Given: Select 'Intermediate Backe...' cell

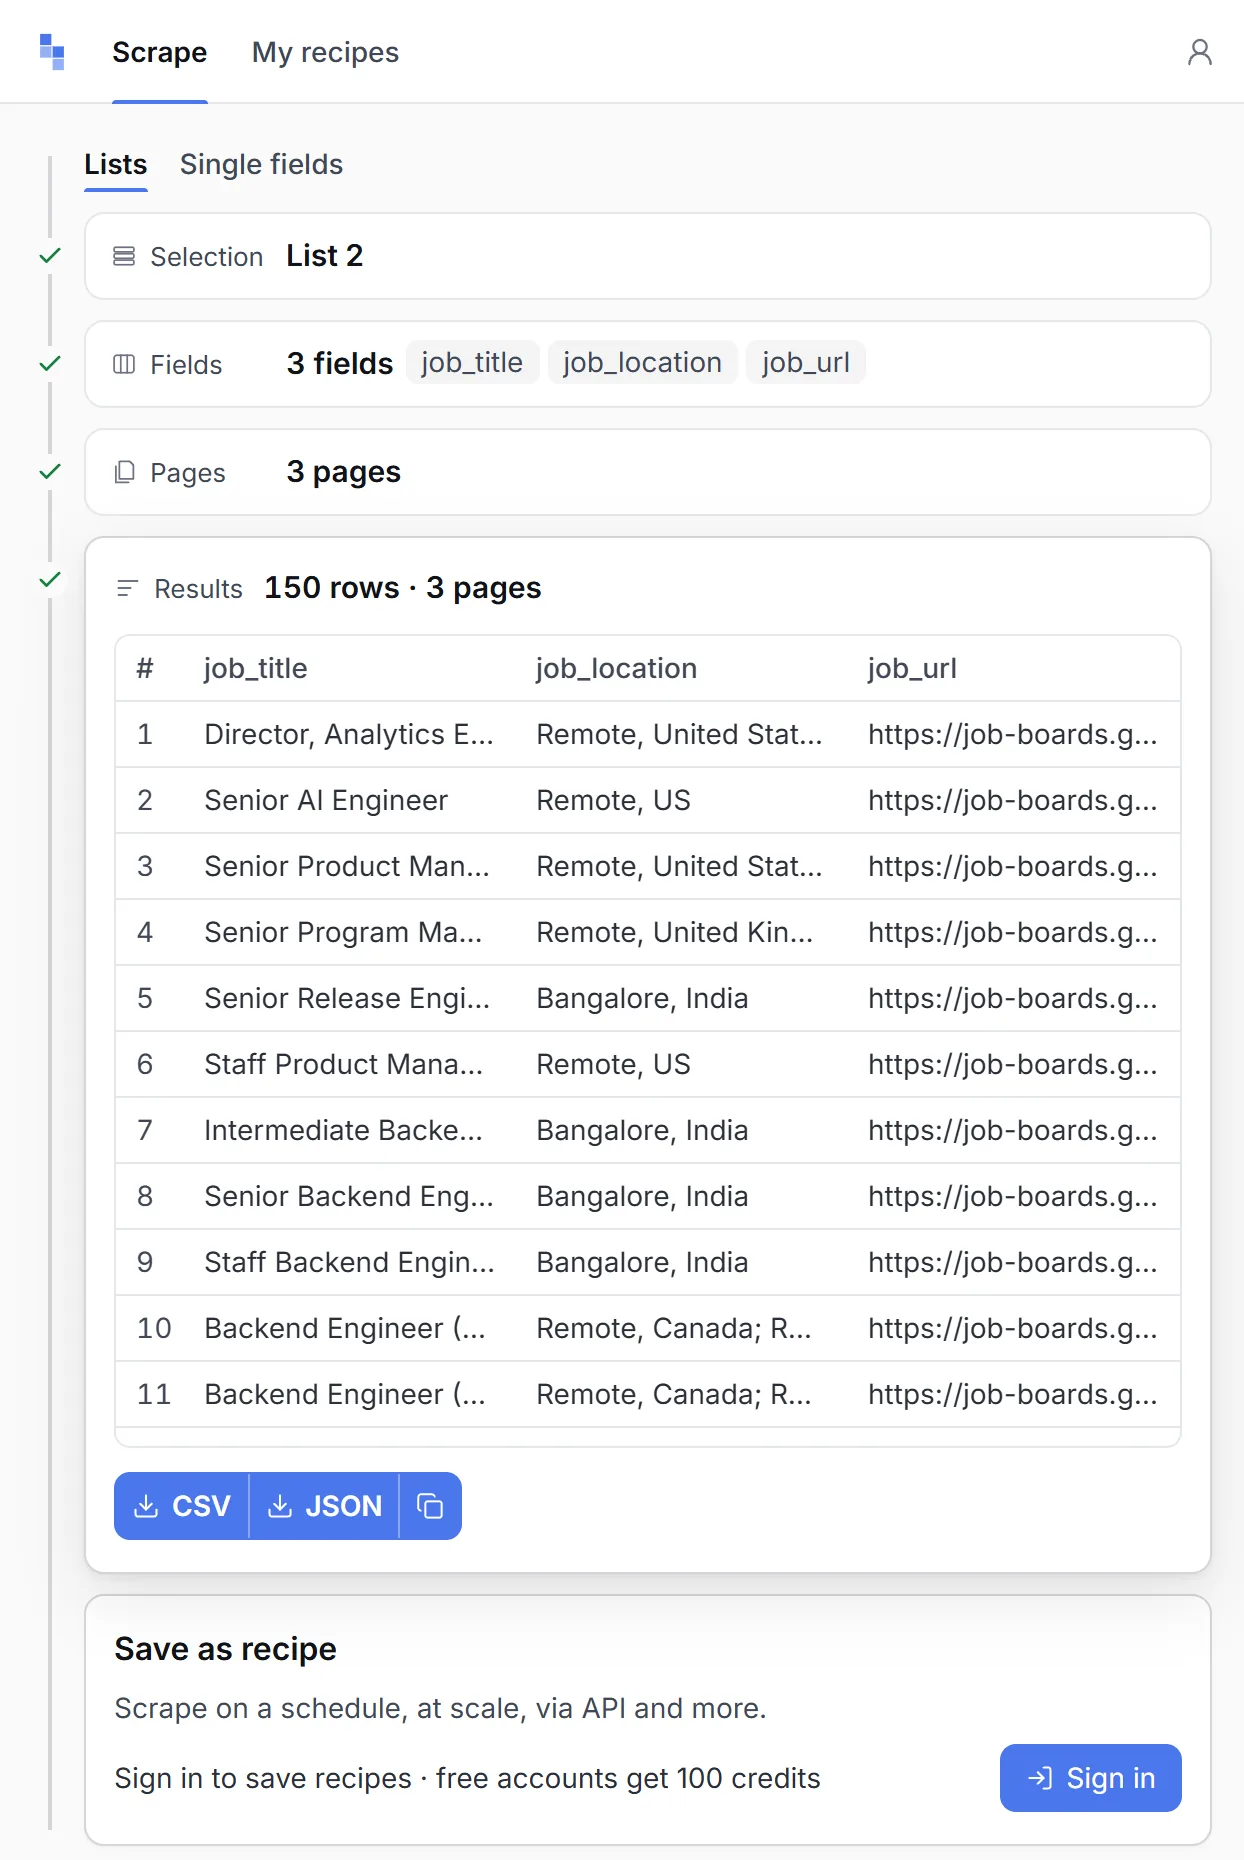Looking at the screenshot, I should pos(343,1130).
